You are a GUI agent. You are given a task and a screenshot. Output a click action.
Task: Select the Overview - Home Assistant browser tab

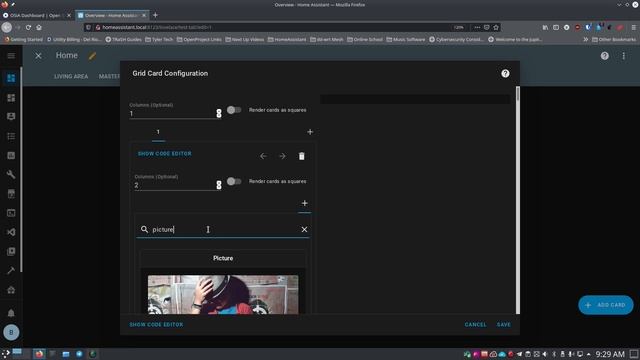pos(111,16)
